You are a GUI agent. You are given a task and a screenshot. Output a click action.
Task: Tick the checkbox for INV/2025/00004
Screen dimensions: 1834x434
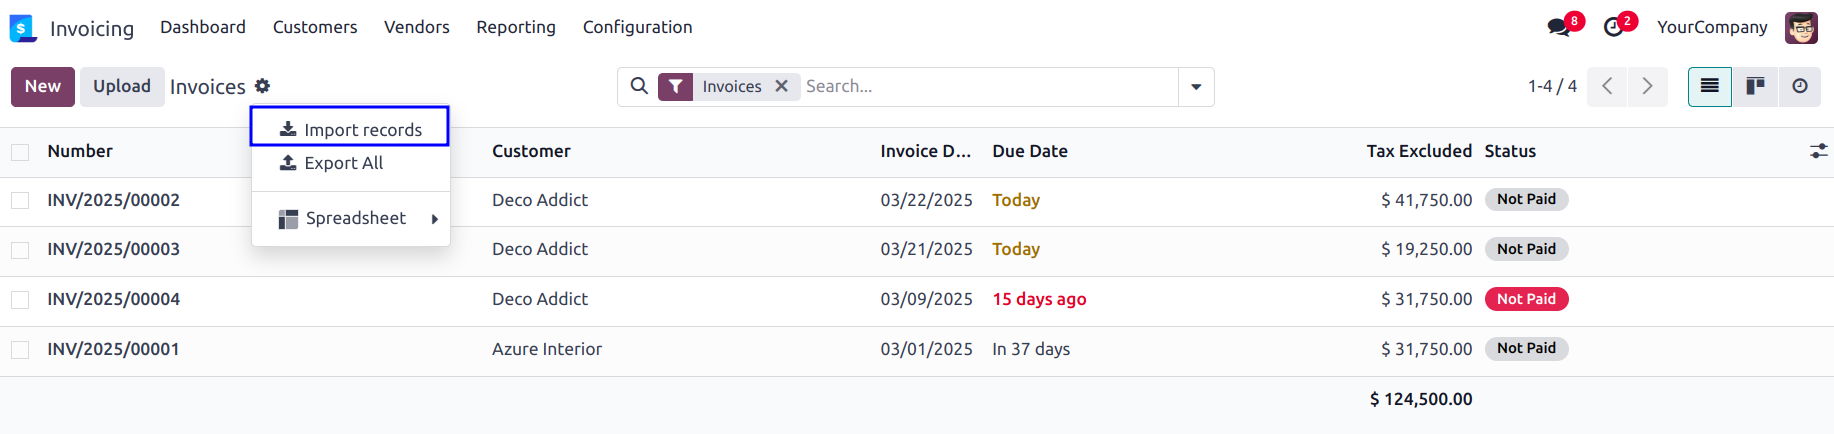pyautogui.click(x=20, y=300)
